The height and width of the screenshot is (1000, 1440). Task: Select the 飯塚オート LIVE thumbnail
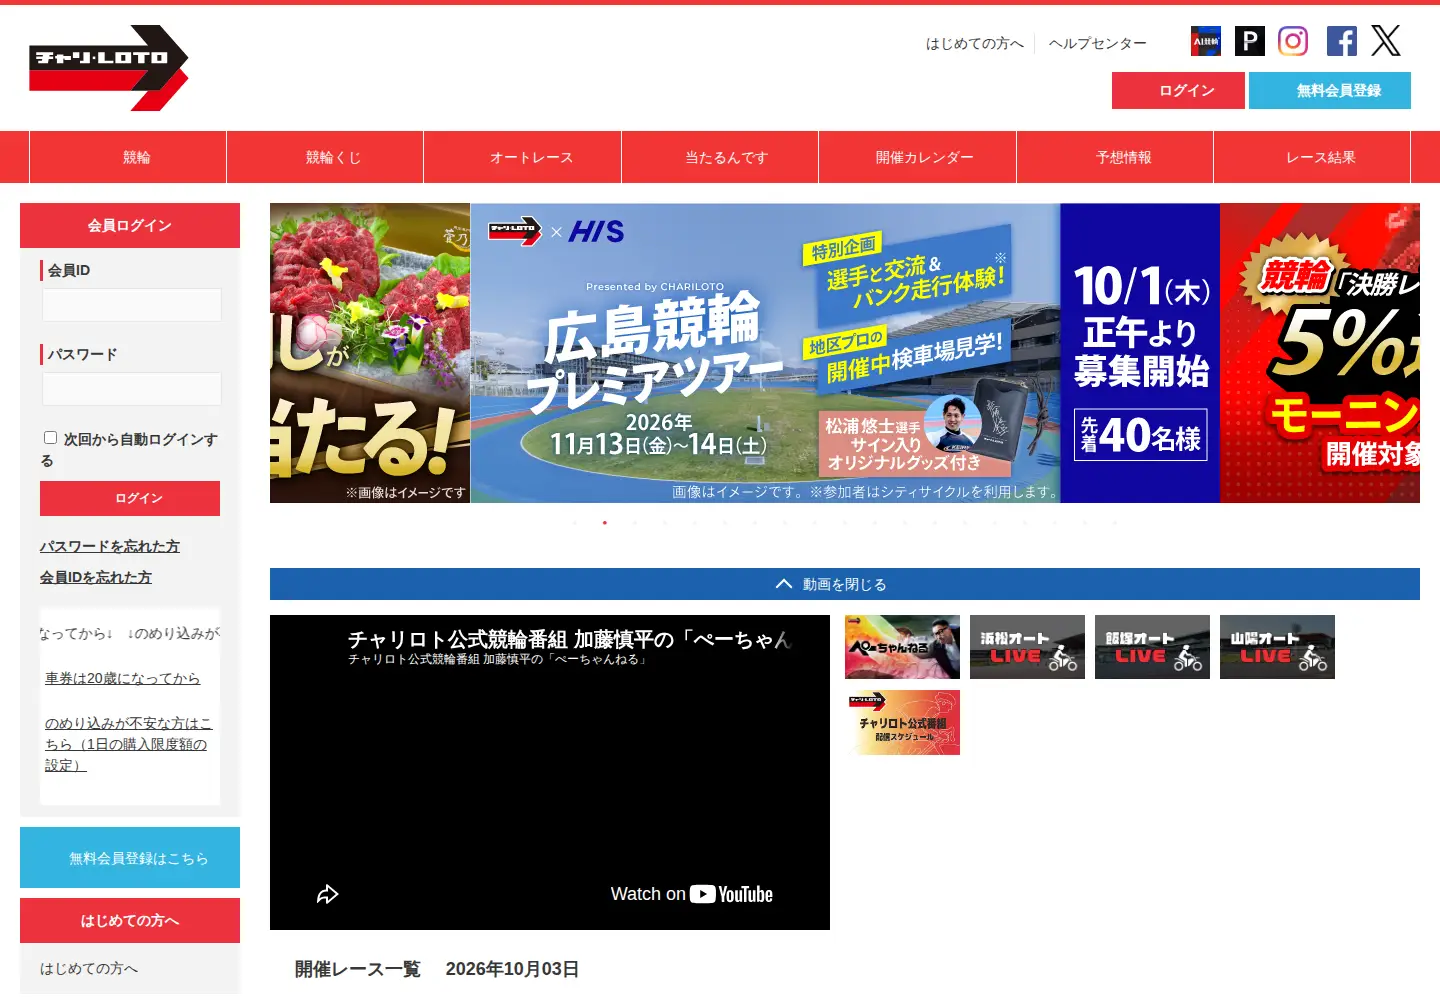point(1152,647)
